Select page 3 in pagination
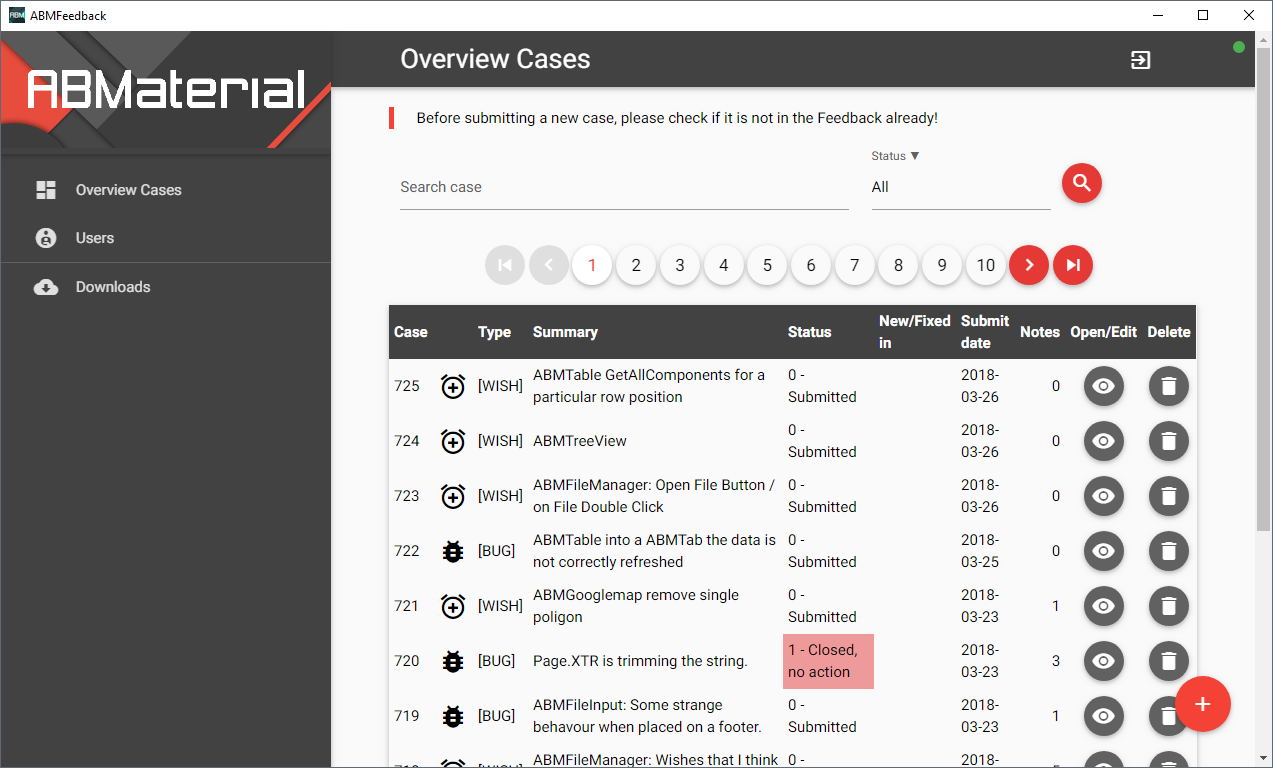 680,265
